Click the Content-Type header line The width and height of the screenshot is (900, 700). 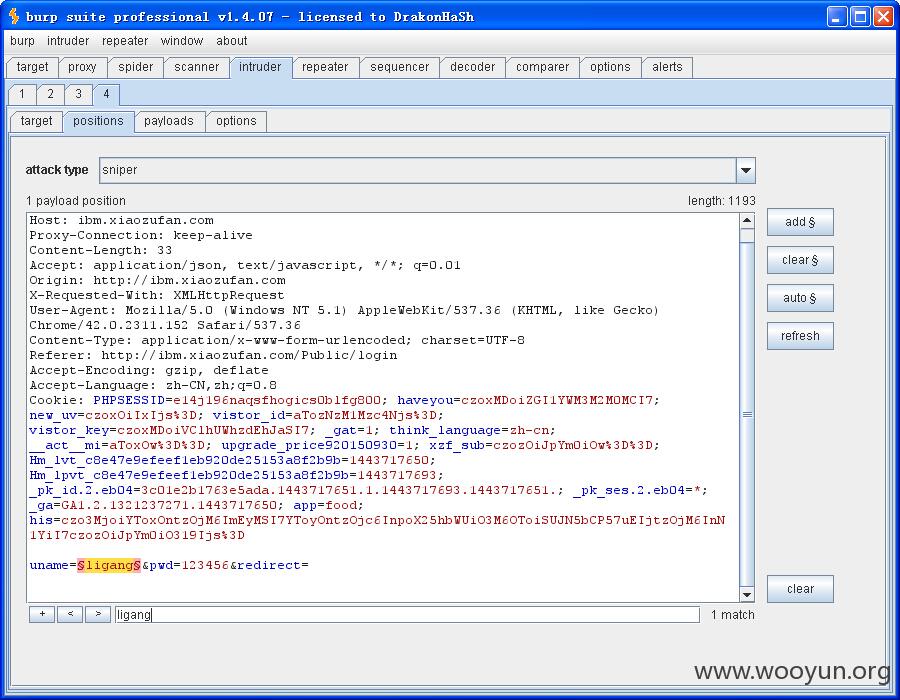point(277,340)
